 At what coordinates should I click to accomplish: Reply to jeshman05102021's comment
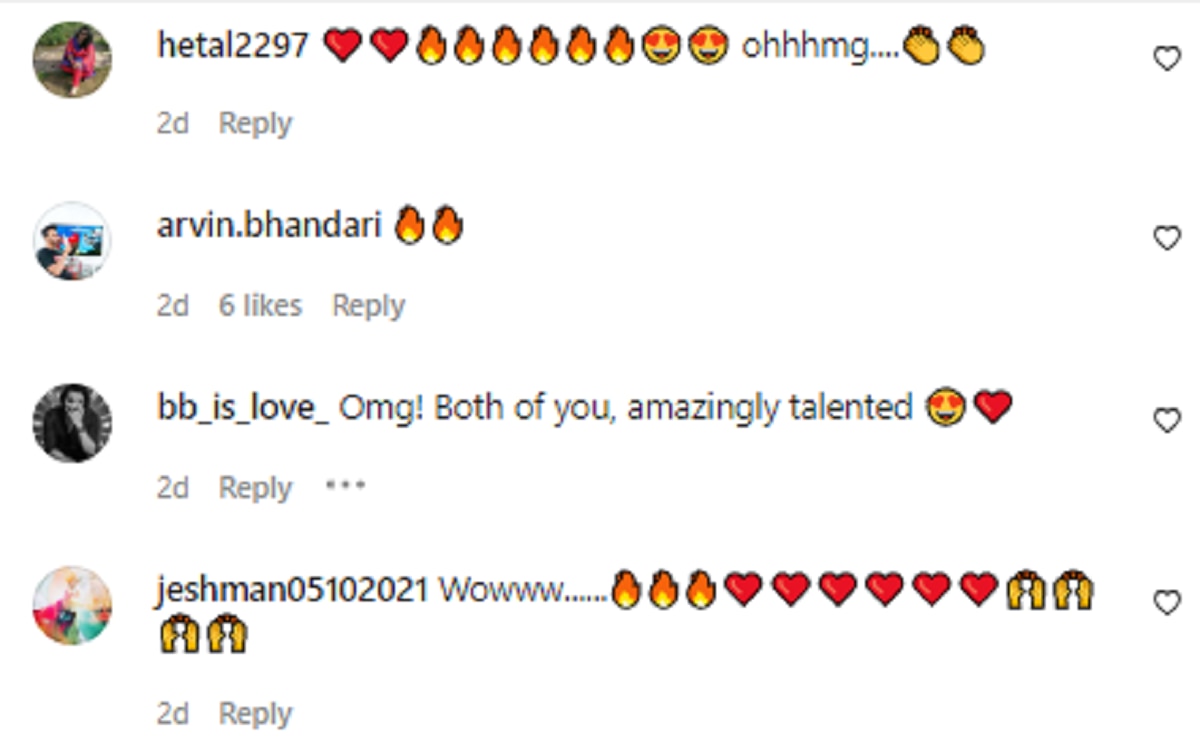point(255,714)
